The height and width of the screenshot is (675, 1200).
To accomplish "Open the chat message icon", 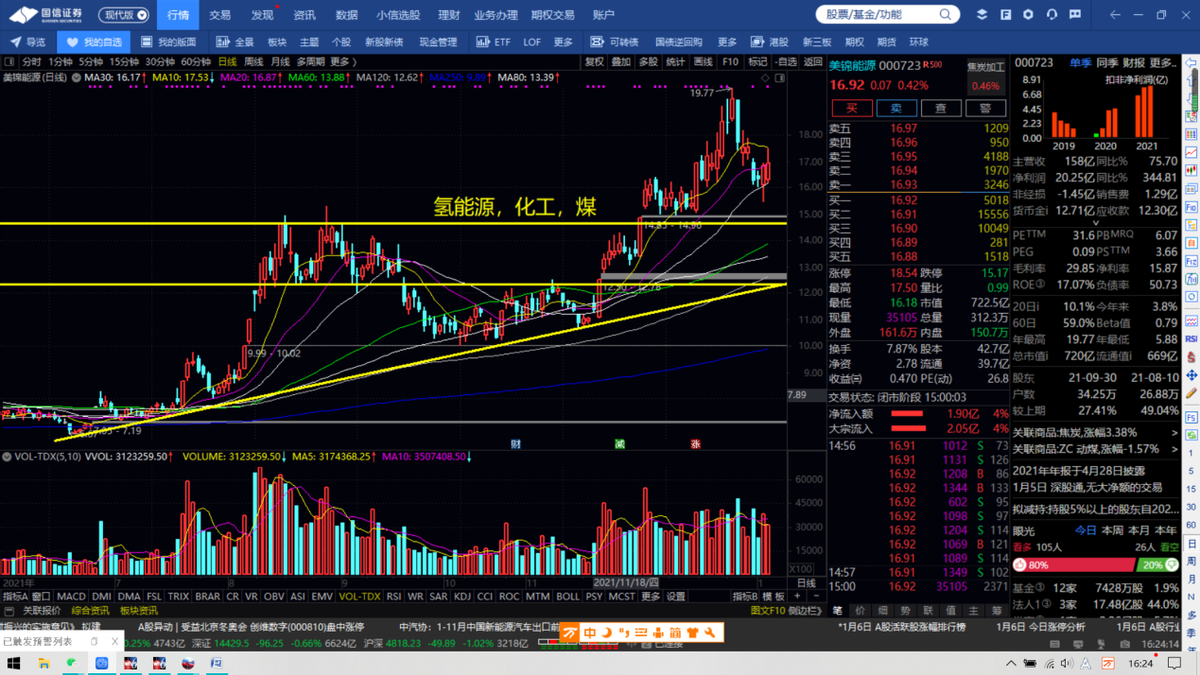I will pos(1076,15).
